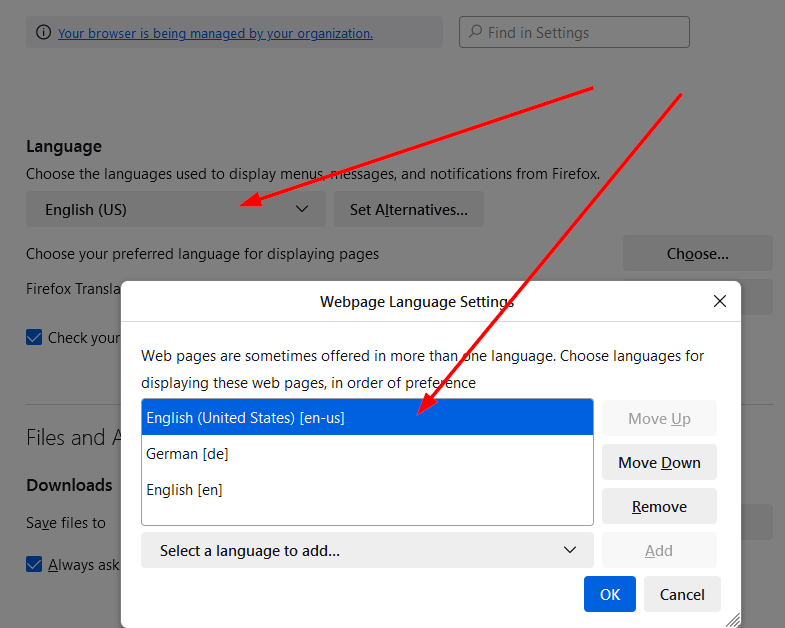Viewport: 785px width, 628px height.
Task: Toggle the "Always ask" downloads checkbox
Action: [x=35, y=565]
